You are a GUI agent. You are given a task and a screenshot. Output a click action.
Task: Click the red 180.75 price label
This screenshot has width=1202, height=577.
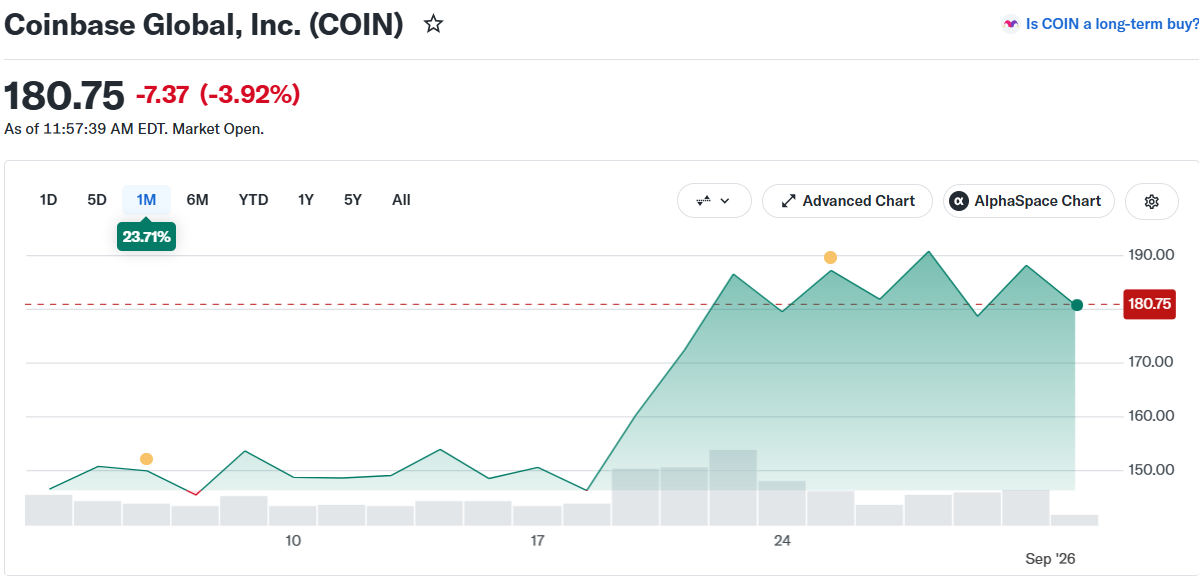[1149, 304]
